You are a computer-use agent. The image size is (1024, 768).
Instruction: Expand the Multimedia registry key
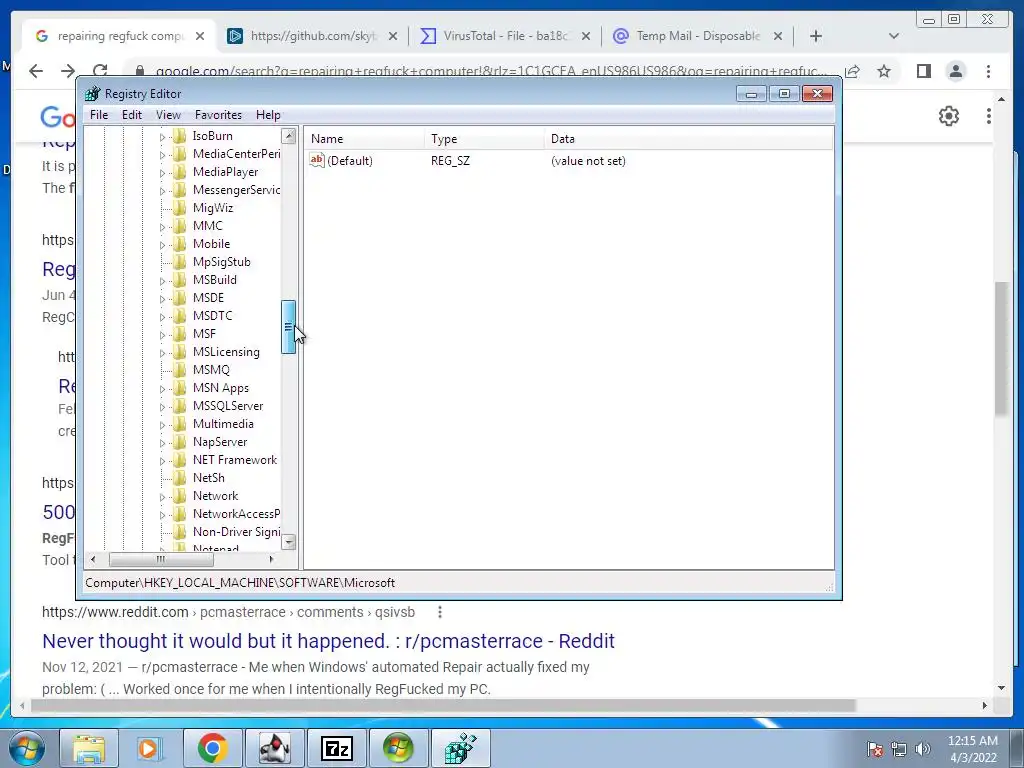(162, 424)
